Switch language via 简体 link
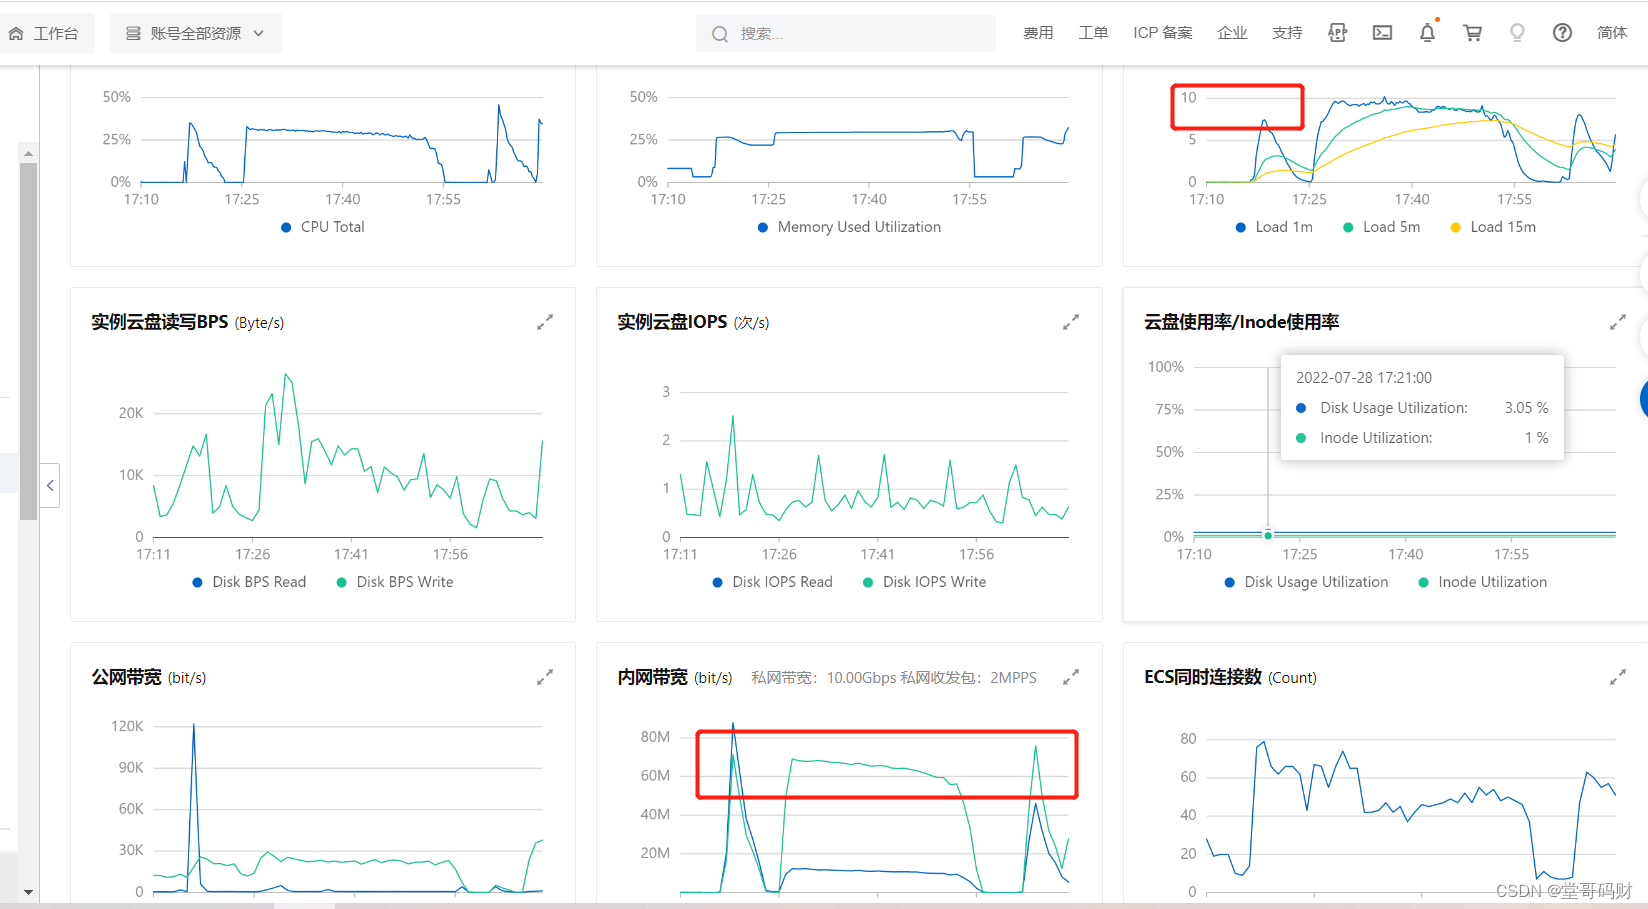Viewport: 1648px width, 909px height. pyautogui.click(x=1612, y=33)
